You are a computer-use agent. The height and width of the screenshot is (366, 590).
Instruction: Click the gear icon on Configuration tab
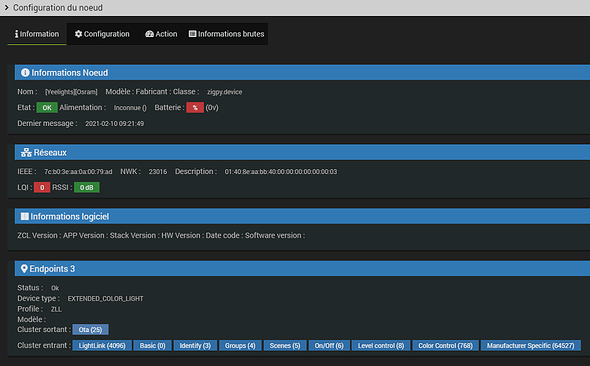point(78,34)
